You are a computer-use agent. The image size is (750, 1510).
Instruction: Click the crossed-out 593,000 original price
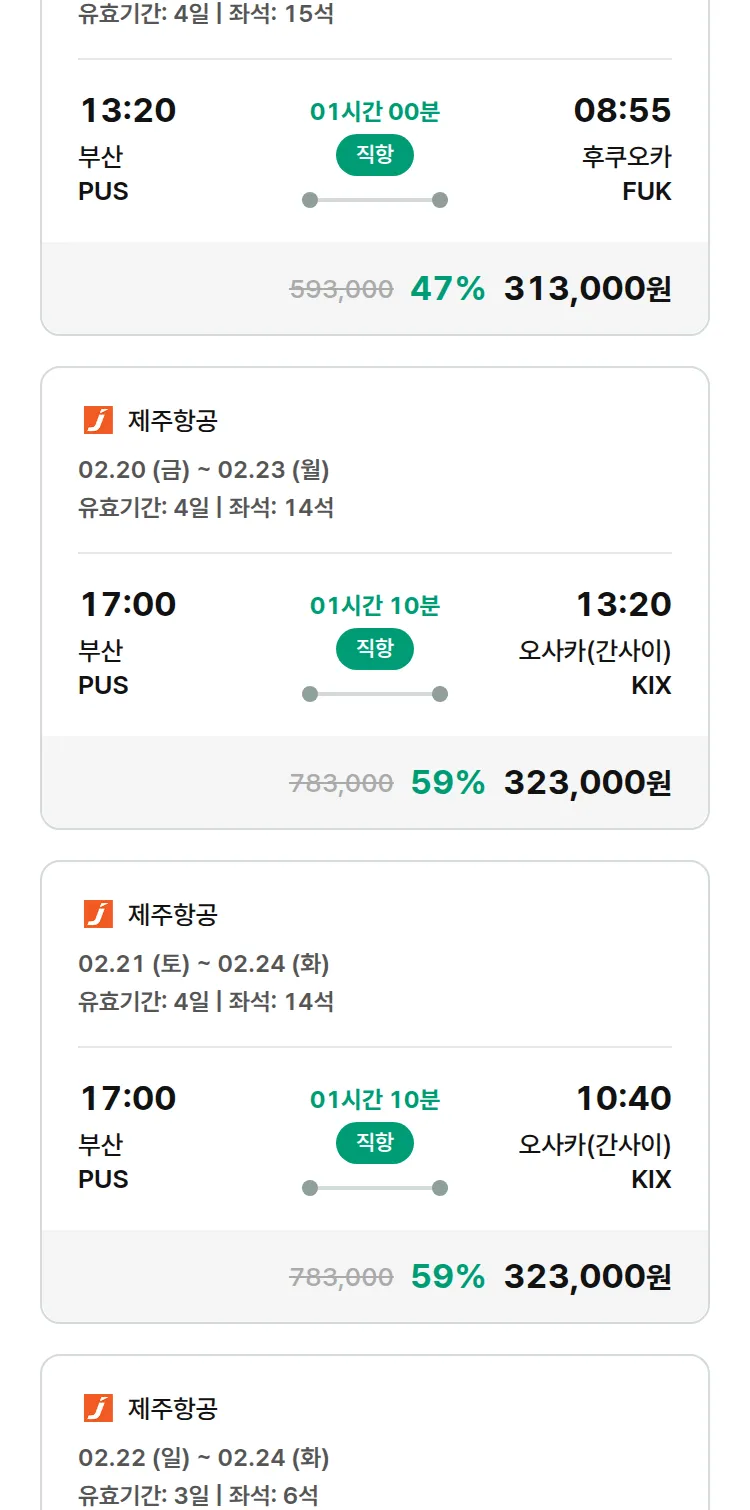click(341, 290)
